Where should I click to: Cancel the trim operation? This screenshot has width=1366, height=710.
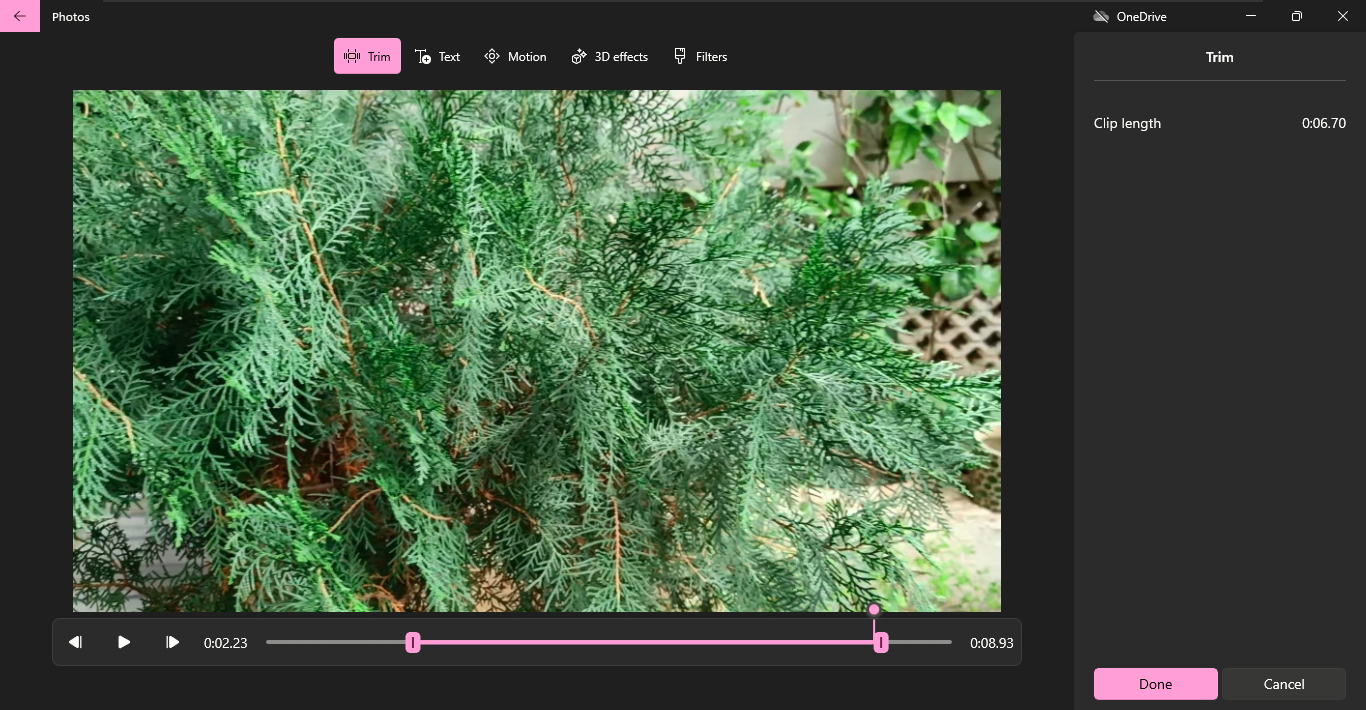[1283, 684]
